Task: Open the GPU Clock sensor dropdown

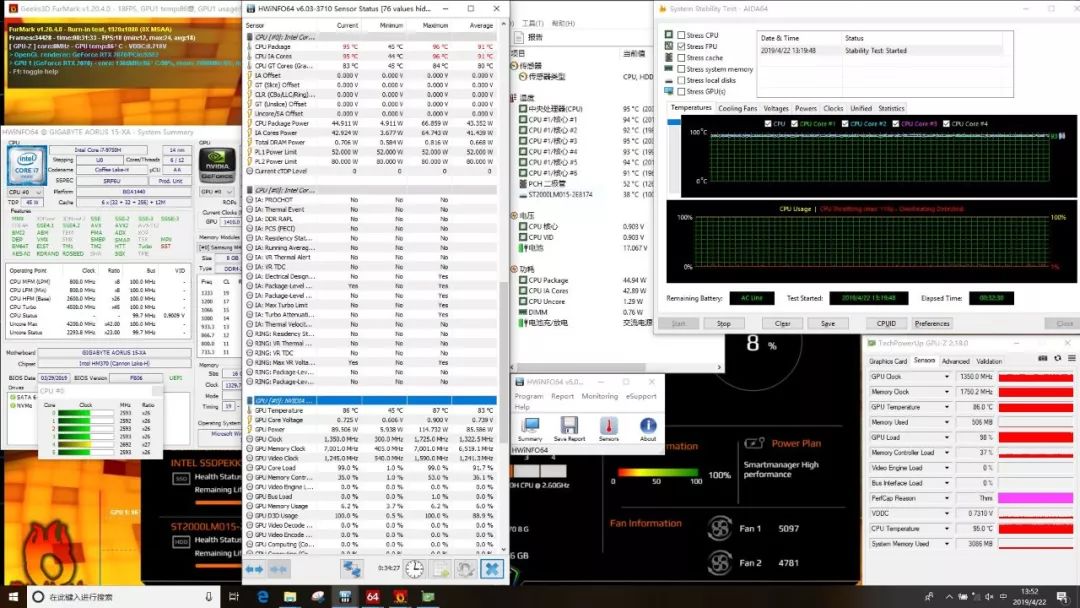Action: point(947,377)
